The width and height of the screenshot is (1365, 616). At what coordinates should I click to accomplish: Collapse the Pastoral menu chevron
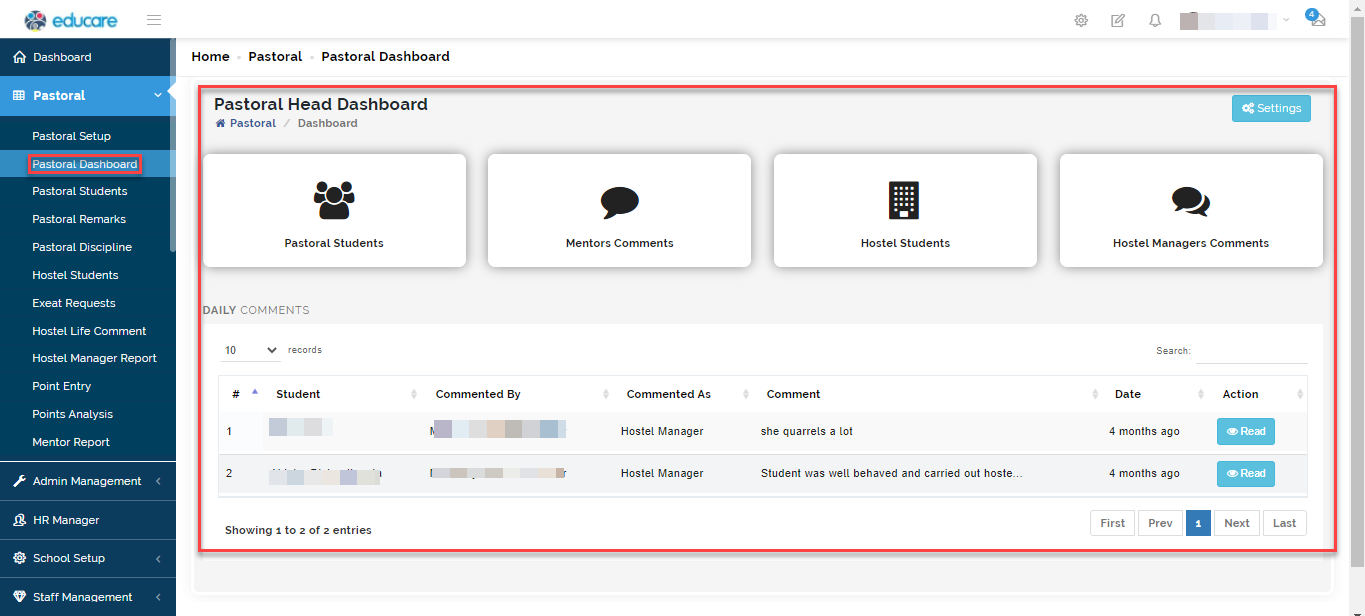157,95
